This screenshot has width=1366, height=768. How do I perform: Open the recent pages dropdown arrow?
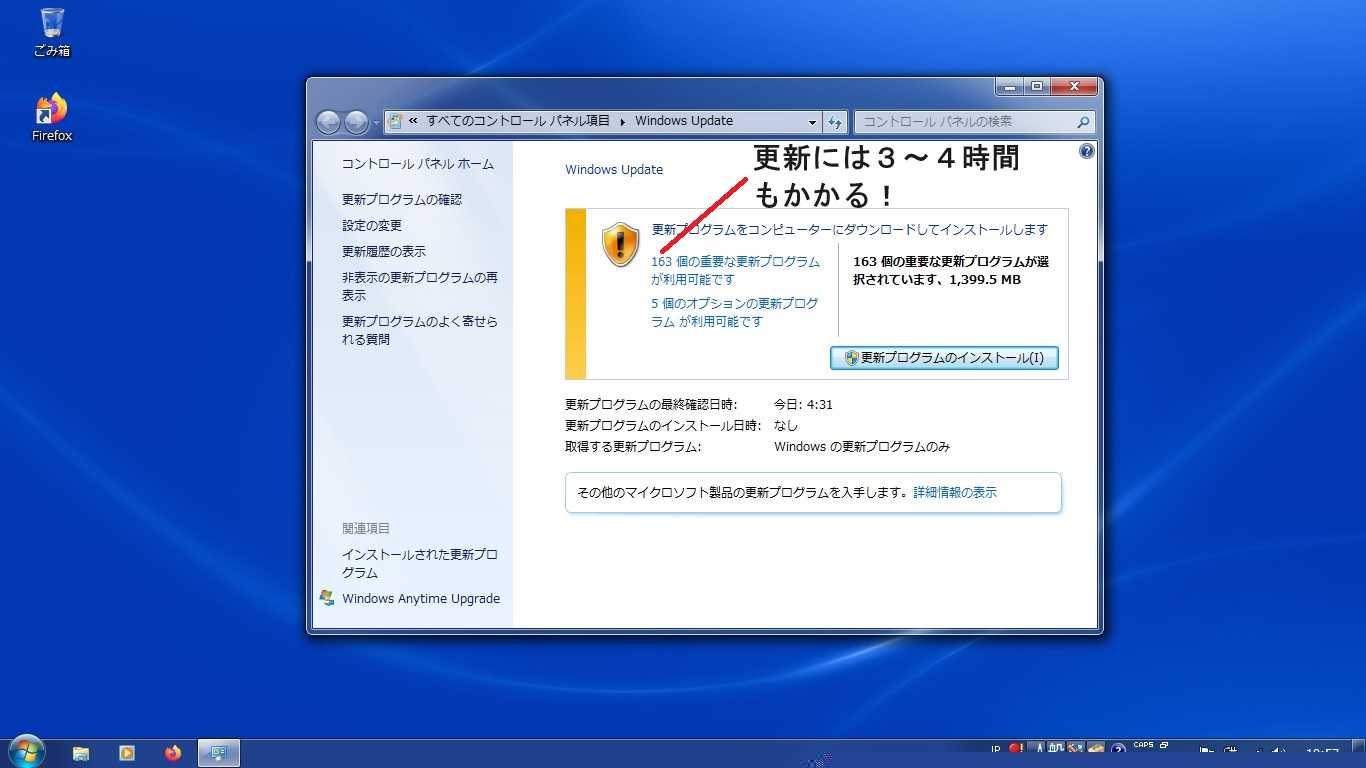(x=376, y=123)
